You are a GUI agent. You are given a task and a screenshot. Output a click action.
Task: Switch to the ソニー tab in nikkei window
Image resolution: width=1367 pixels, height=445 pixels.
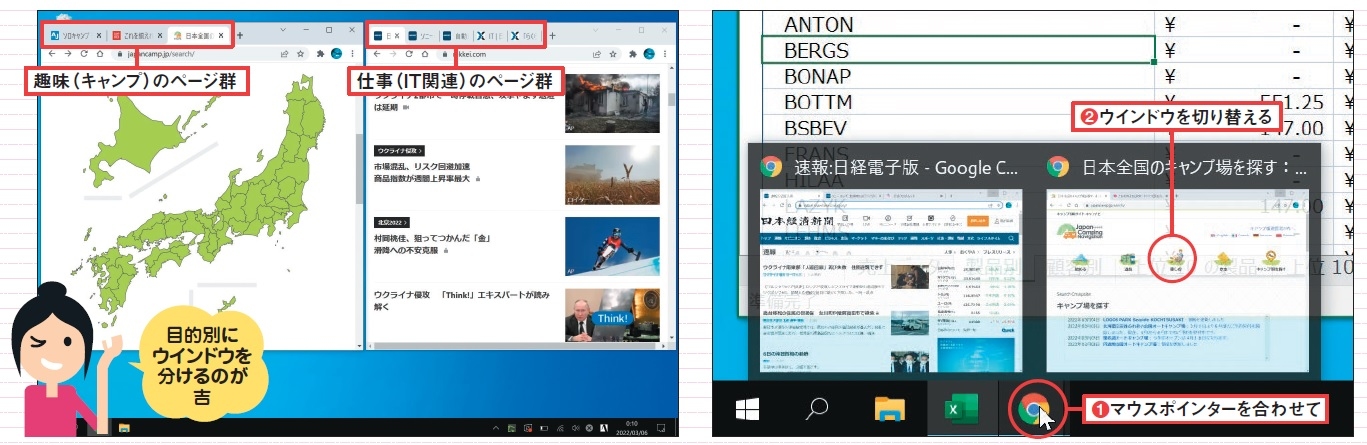coord(421,35)
